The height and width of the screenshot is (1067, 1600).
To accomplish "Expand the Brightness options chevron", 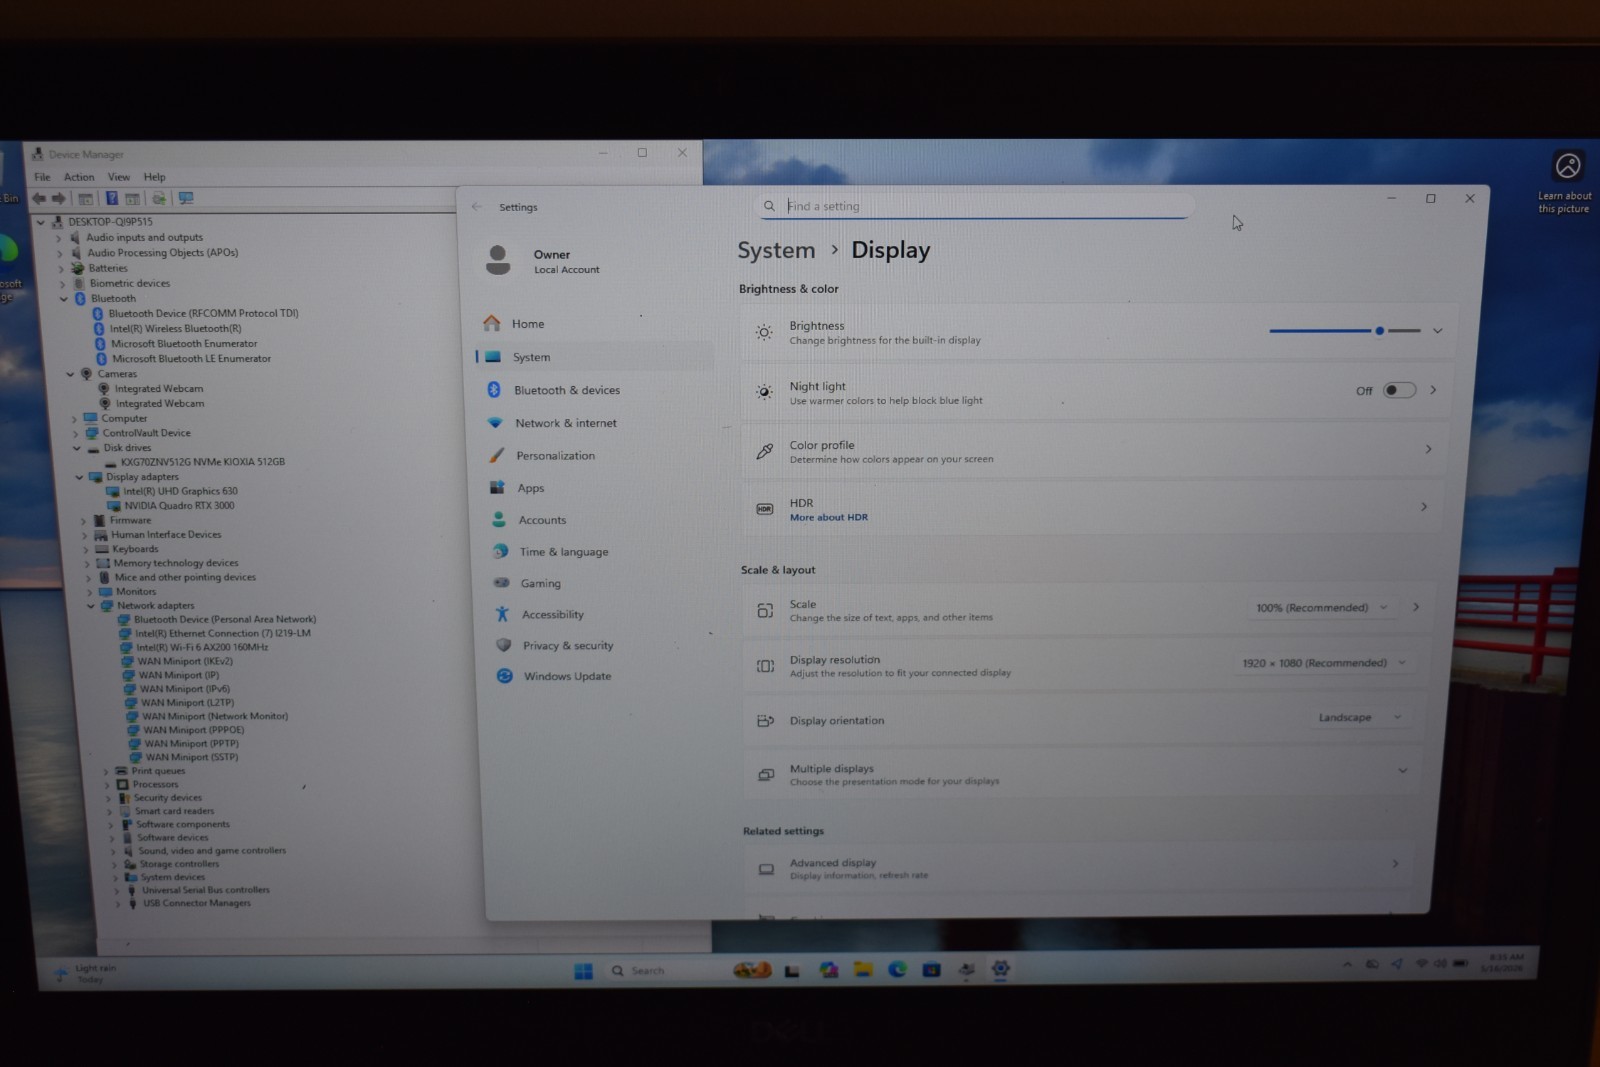I will [1437, 331].
